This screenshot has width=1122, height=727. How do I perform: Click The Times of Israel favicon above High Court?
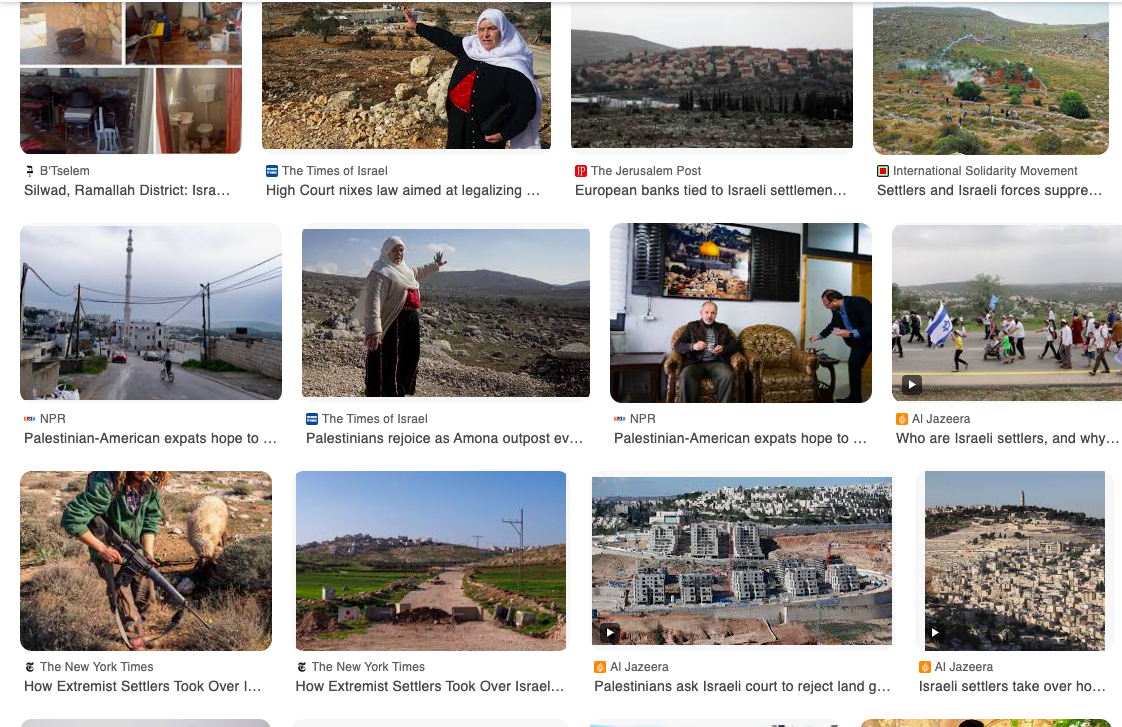pyautogui.click(x=272, y=171)
